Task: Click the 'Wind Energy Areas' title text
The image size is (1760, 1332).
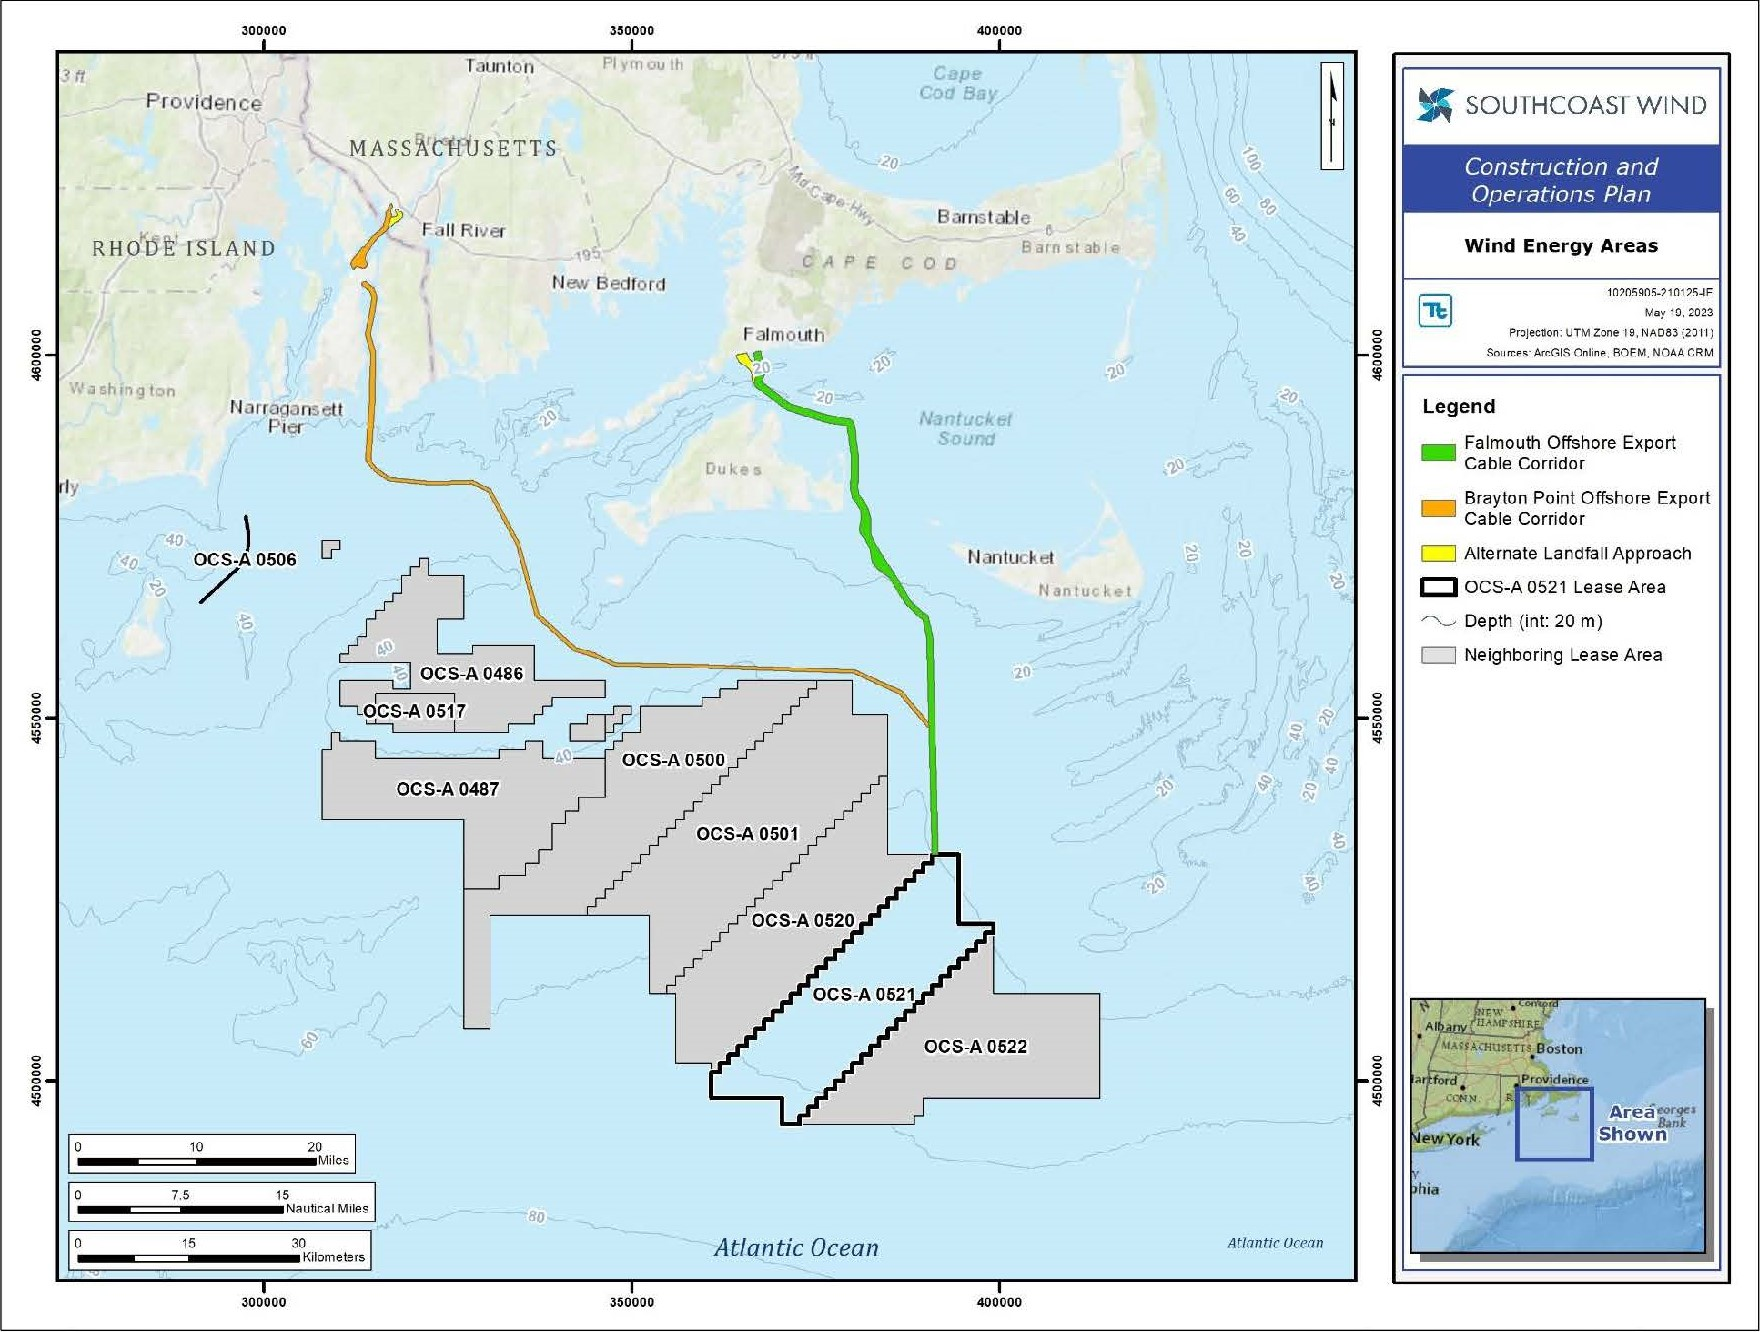Action: pyautogui.click(x=1560, y=246)
